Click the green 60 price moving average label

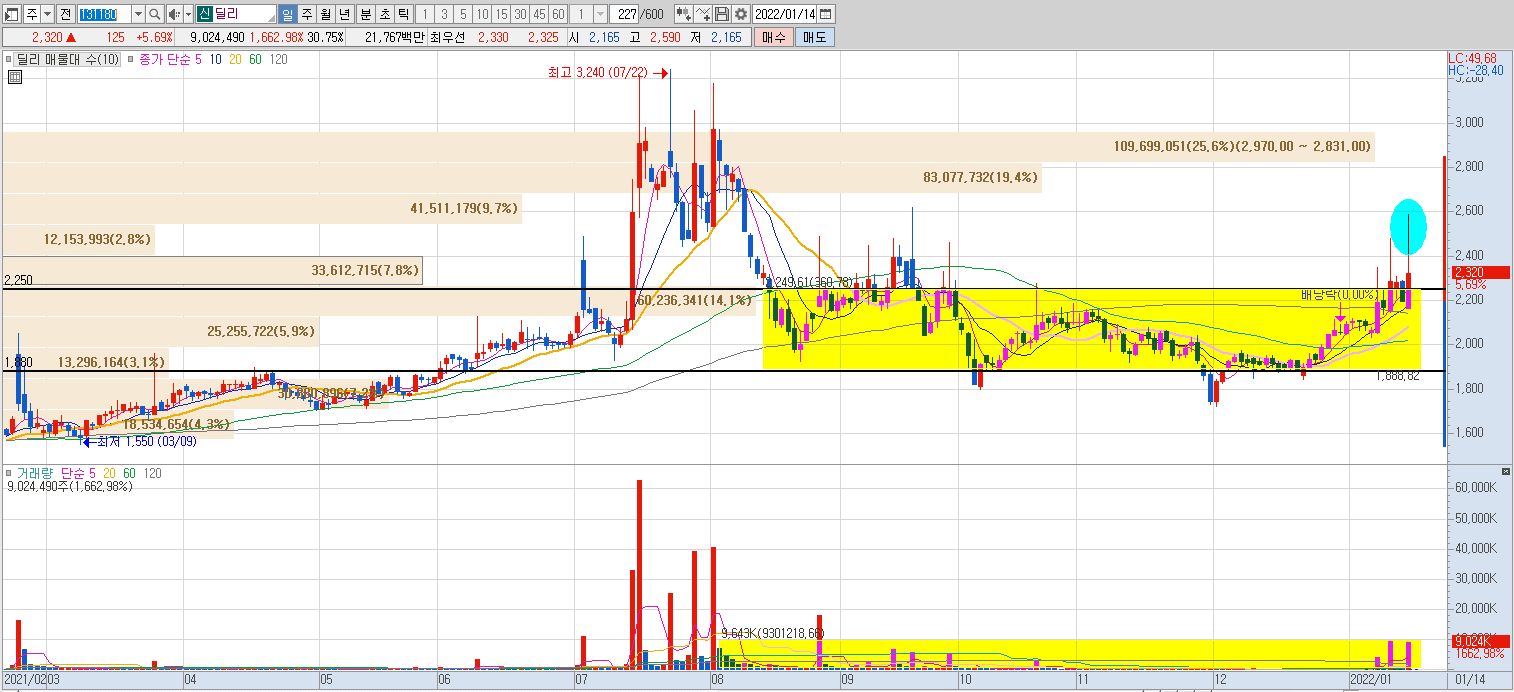255,59
